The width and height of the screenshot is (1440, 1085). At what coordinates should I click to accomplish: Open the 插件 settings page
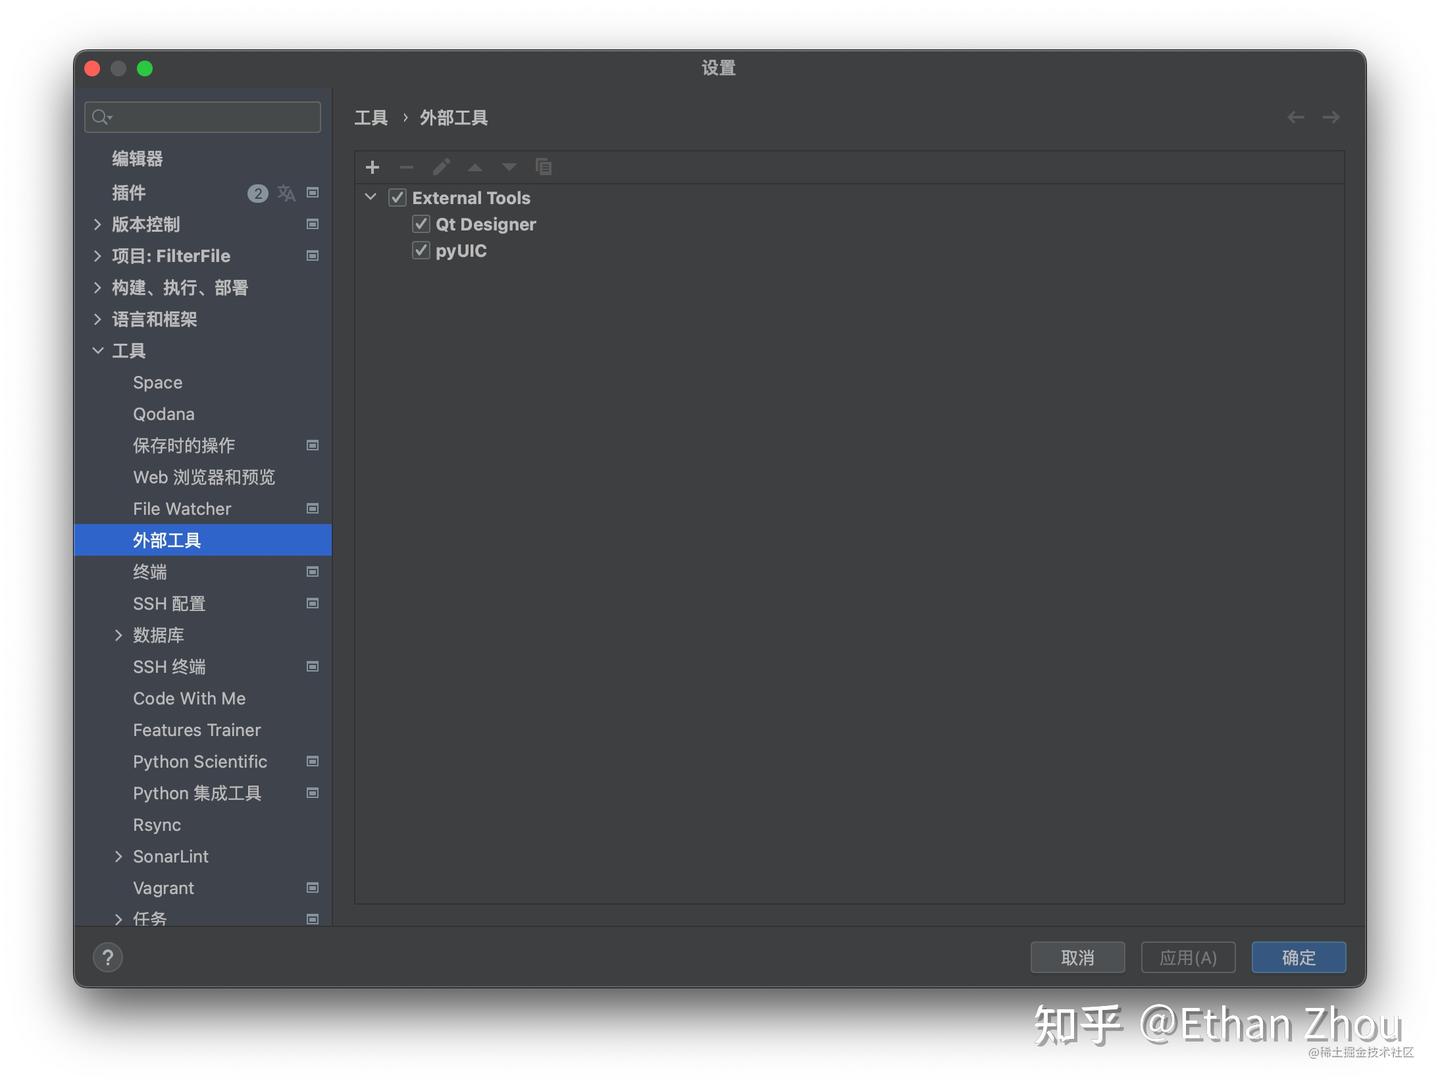[129, 192]
